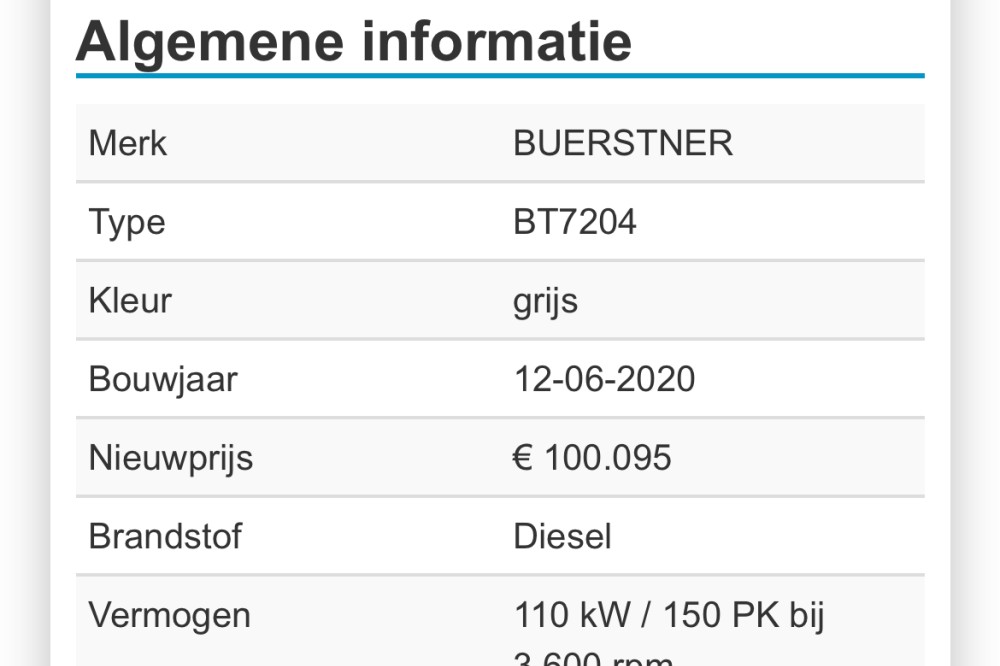Click the BUERSTNER brand value
The height and width of the screenshot is (666, 1000).
point(623,143)
